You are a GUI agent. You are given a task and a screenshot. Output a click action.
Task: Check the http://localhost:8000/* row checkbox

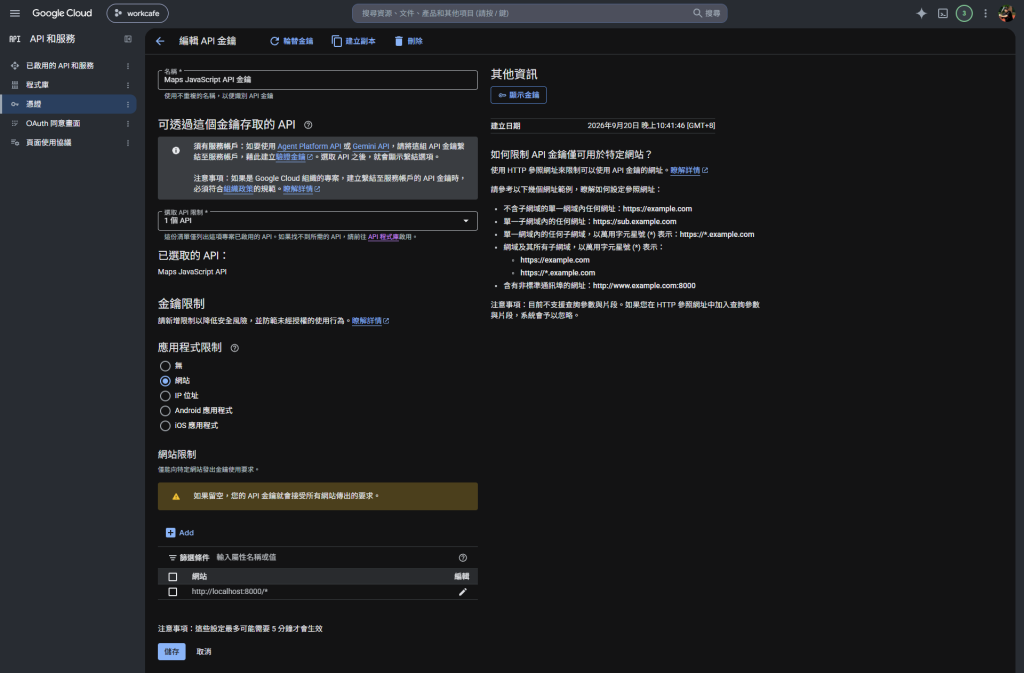click(x=172, y=592)
